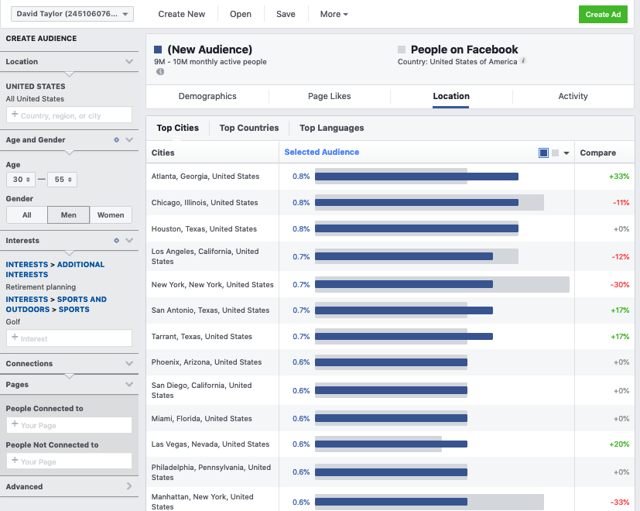Click the Miami, Florida city row

390,418
